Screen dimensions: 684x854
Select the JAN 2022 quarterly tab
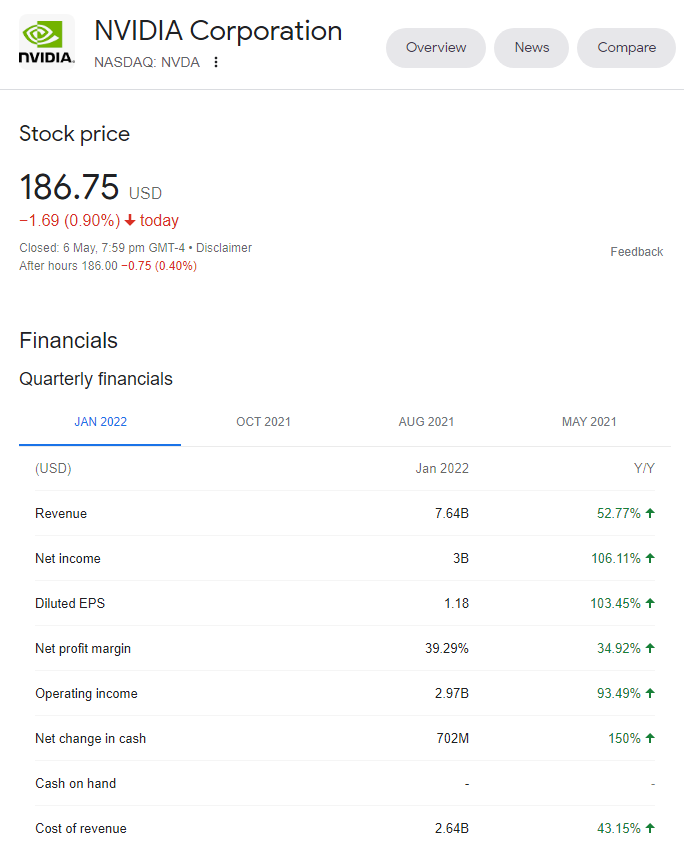(x=100, y=422)
